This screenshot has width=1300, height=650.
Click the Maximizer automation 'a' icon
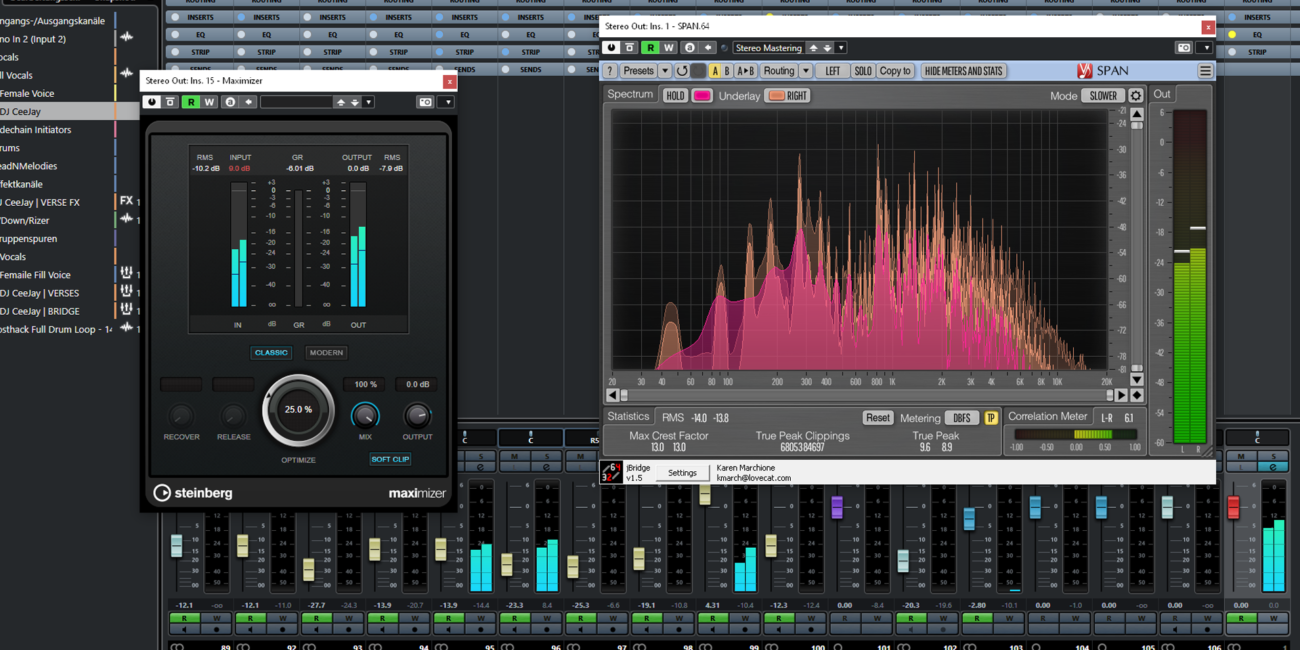coord(230,102)
